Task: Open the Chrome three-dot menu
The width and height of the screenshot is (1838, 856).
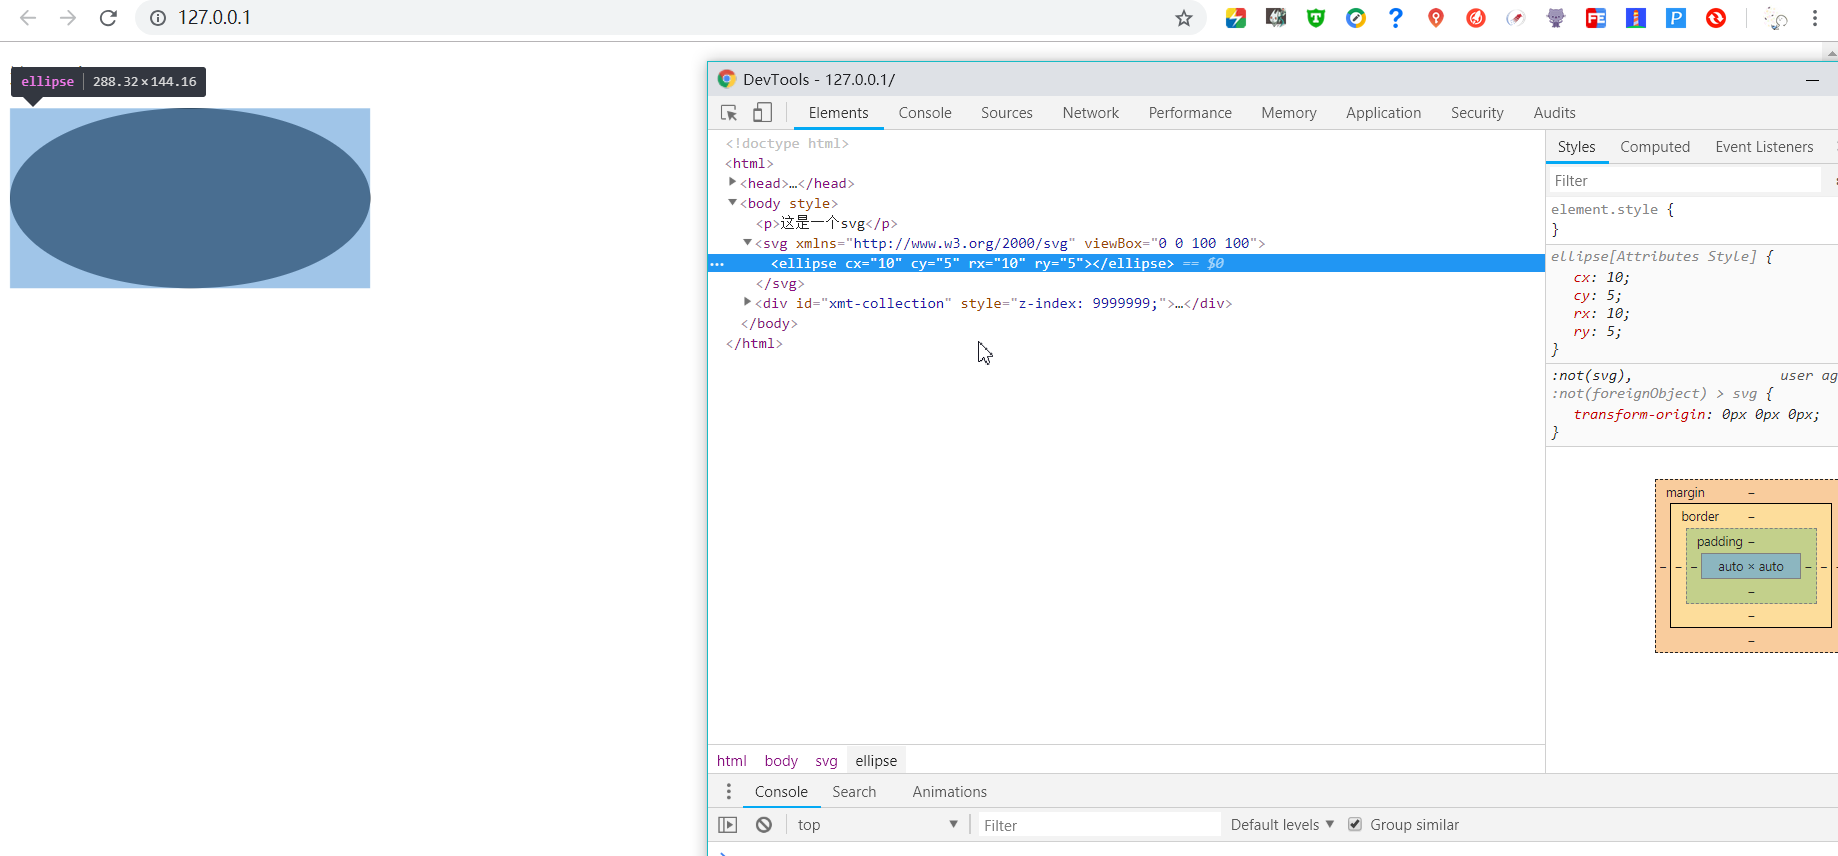Action: pyautogui.click(x=1815, y=18)
